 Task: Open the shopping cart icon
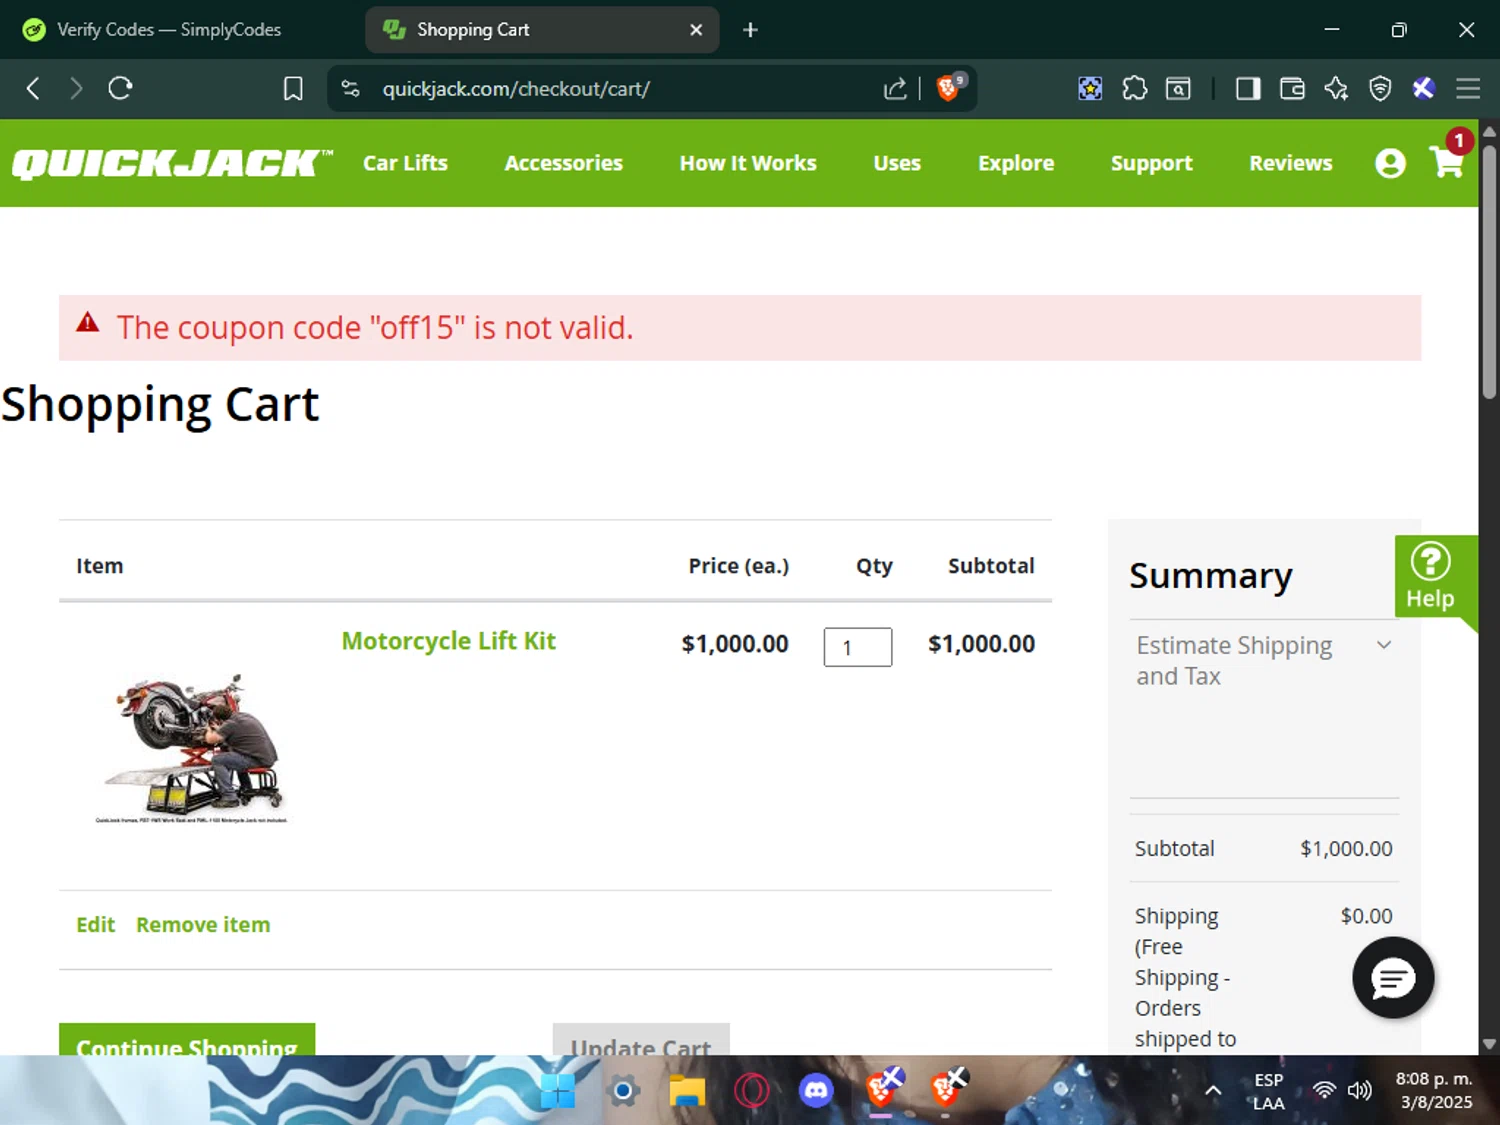(1447, 161)
